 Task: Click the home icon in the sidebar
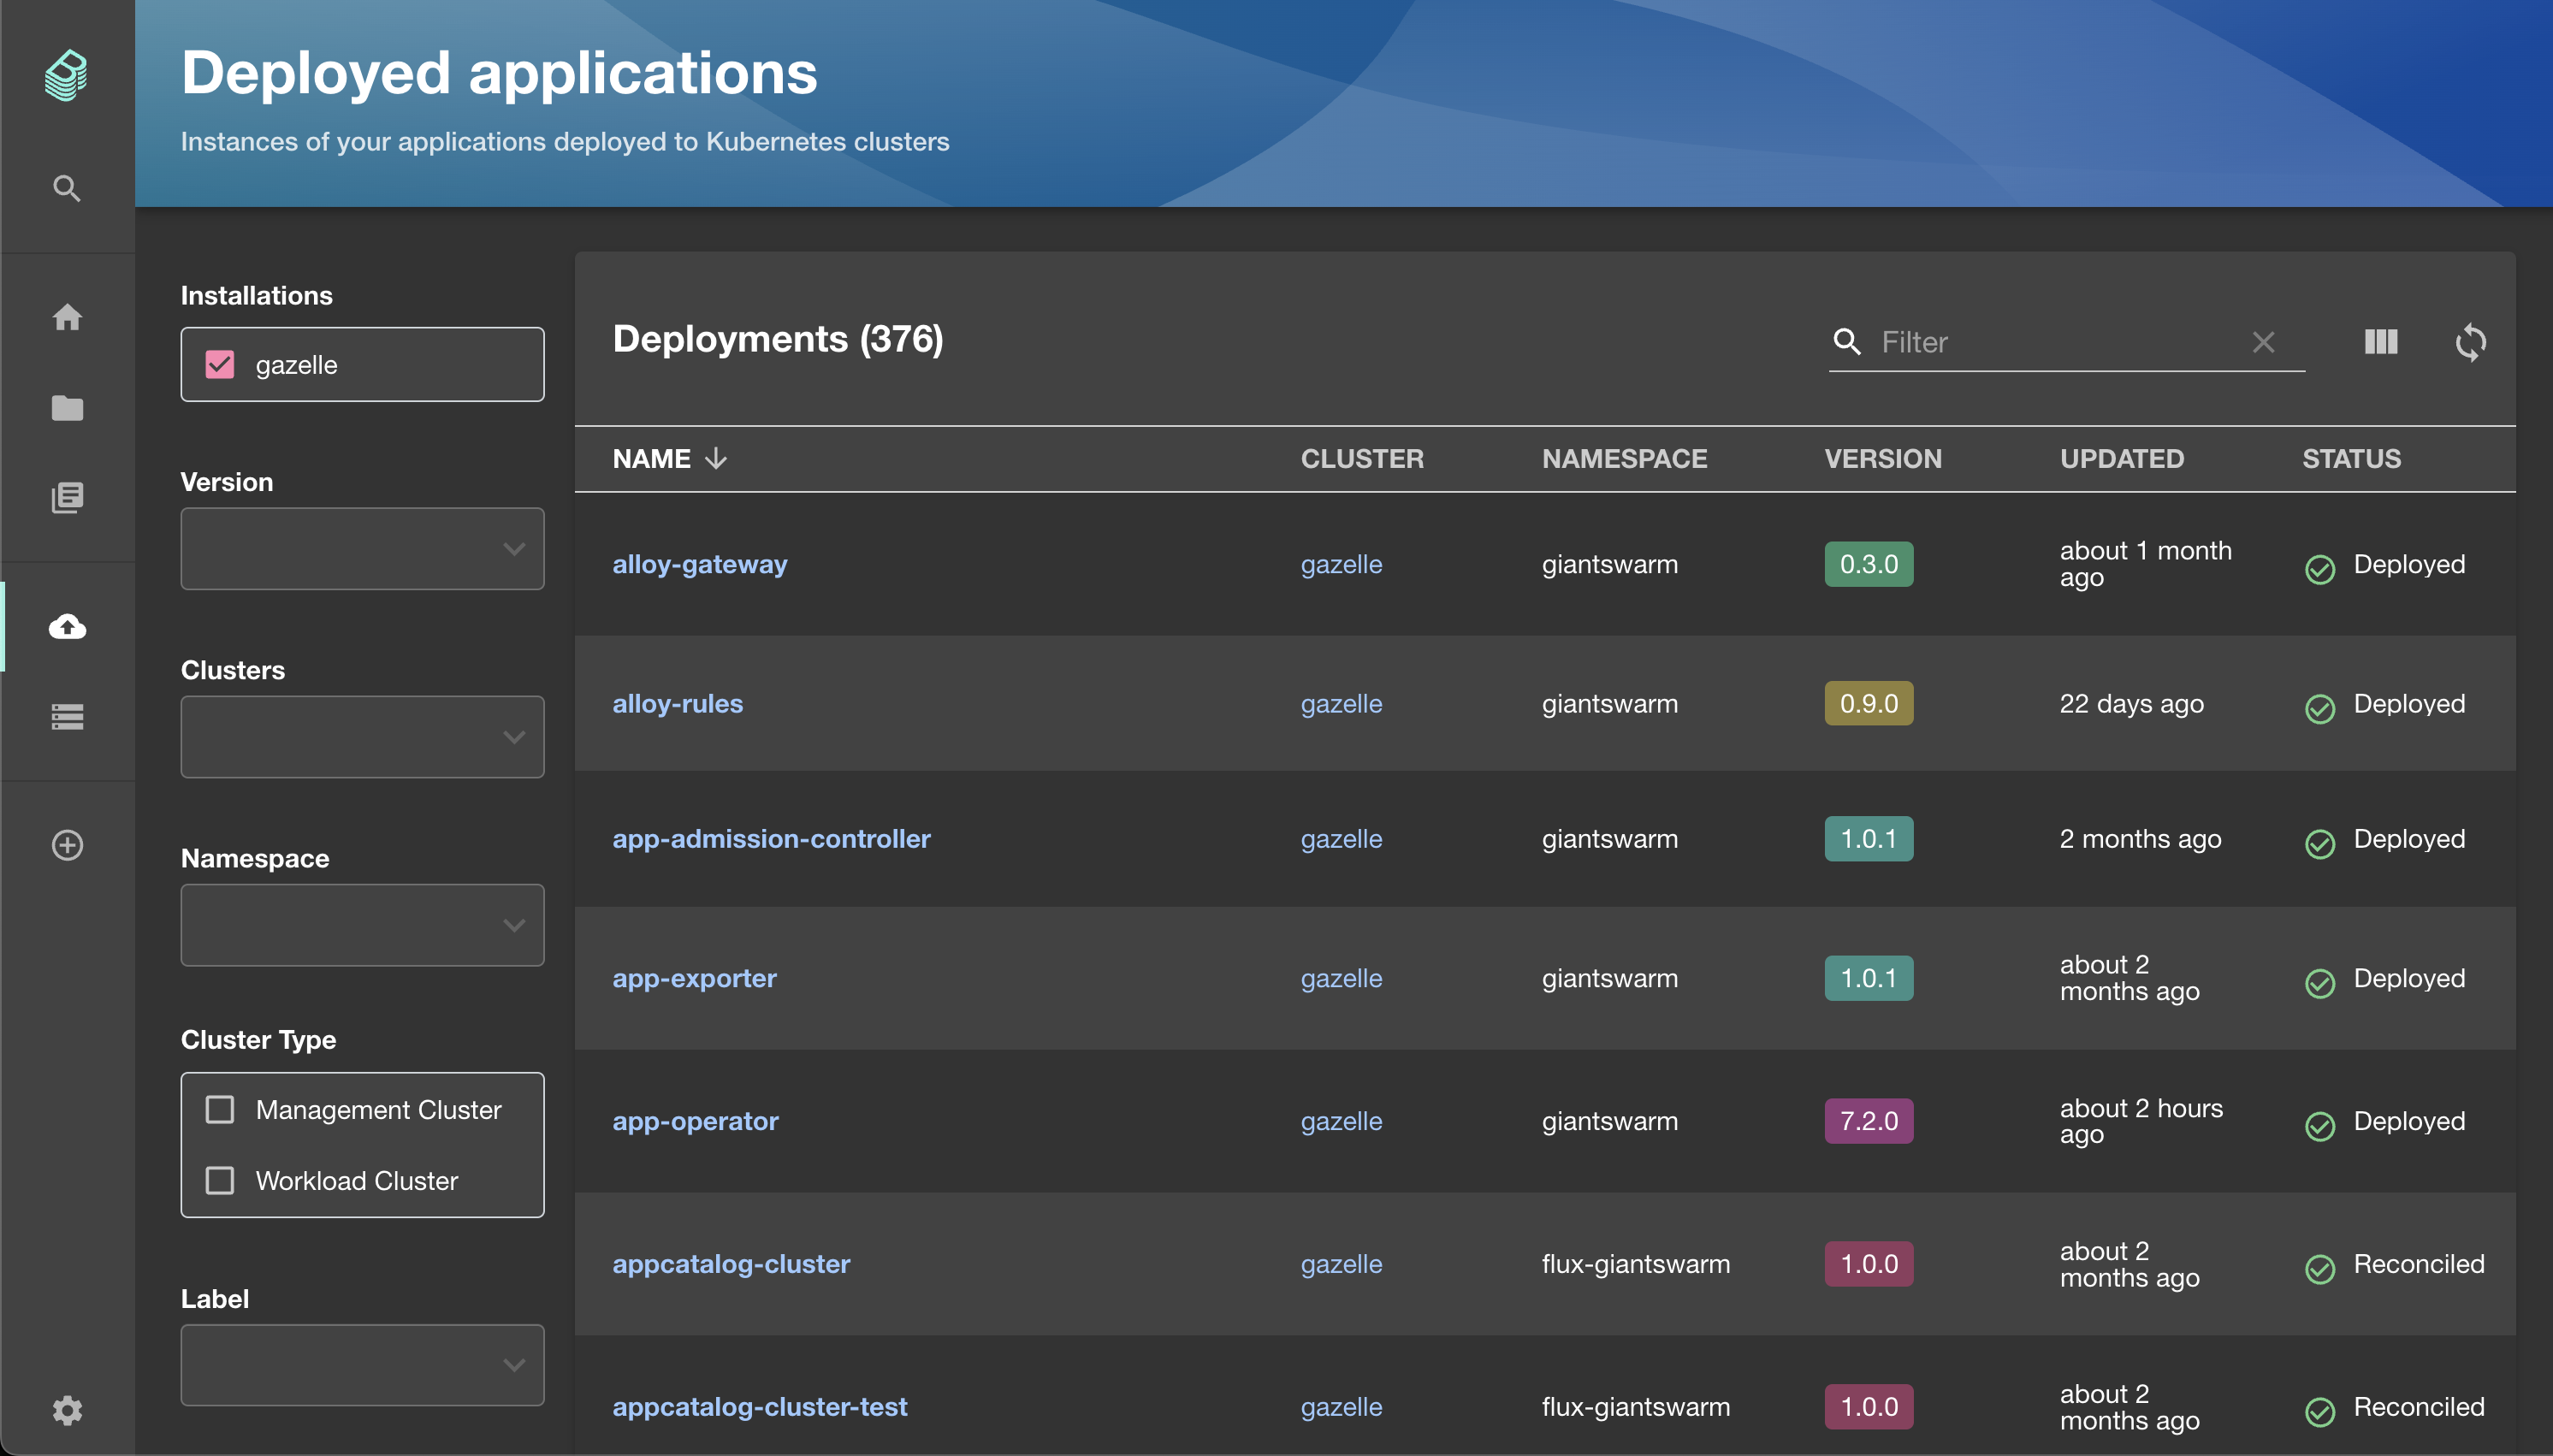click(66, 316)
